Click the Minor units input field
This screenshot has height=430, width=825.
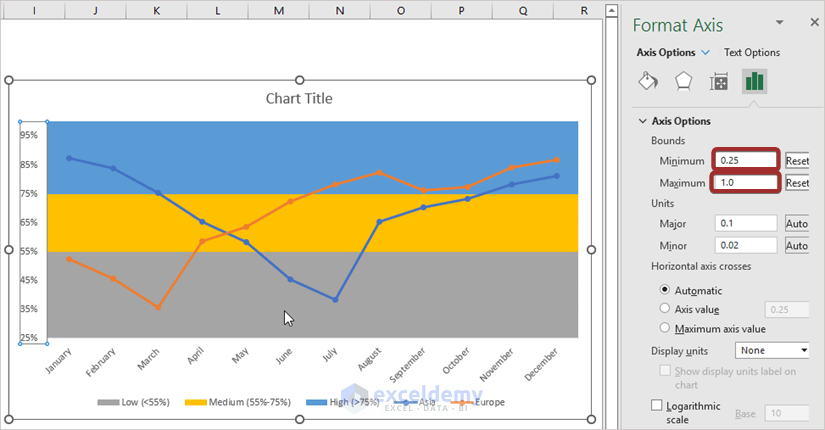(x=746, y=245)
